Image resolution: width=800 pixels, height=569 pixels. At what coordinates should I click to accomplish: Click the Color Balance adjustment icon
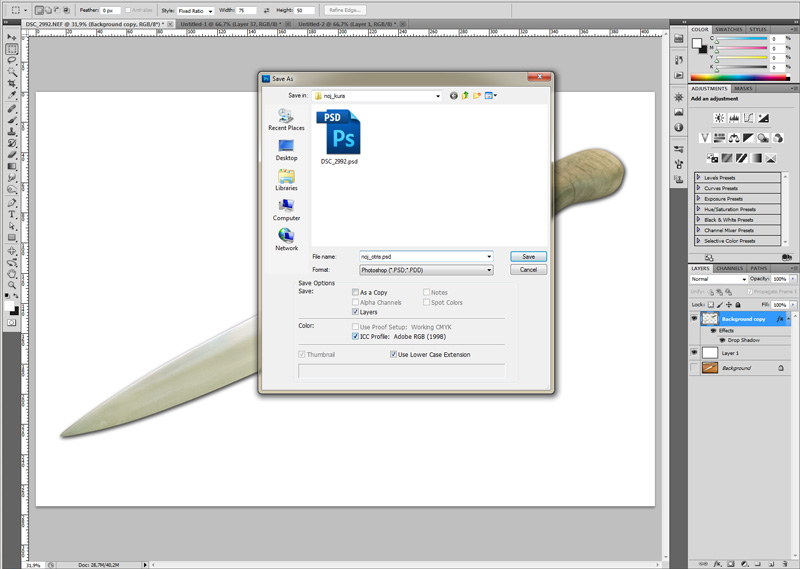(x=734, y=138)
